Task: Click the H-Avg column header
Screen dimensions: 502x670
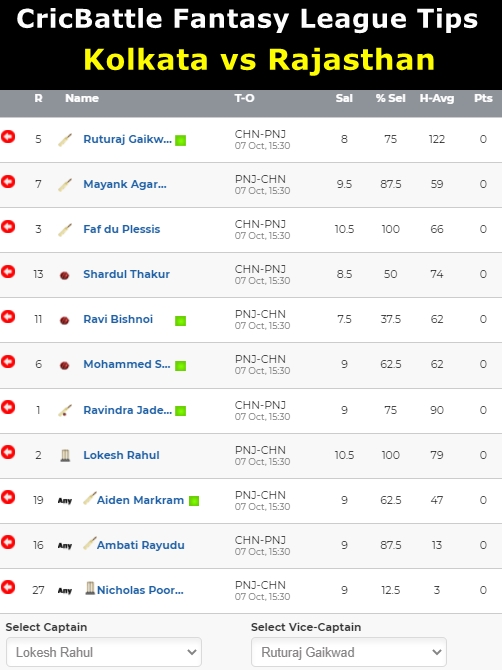Action: pos(437,98)
